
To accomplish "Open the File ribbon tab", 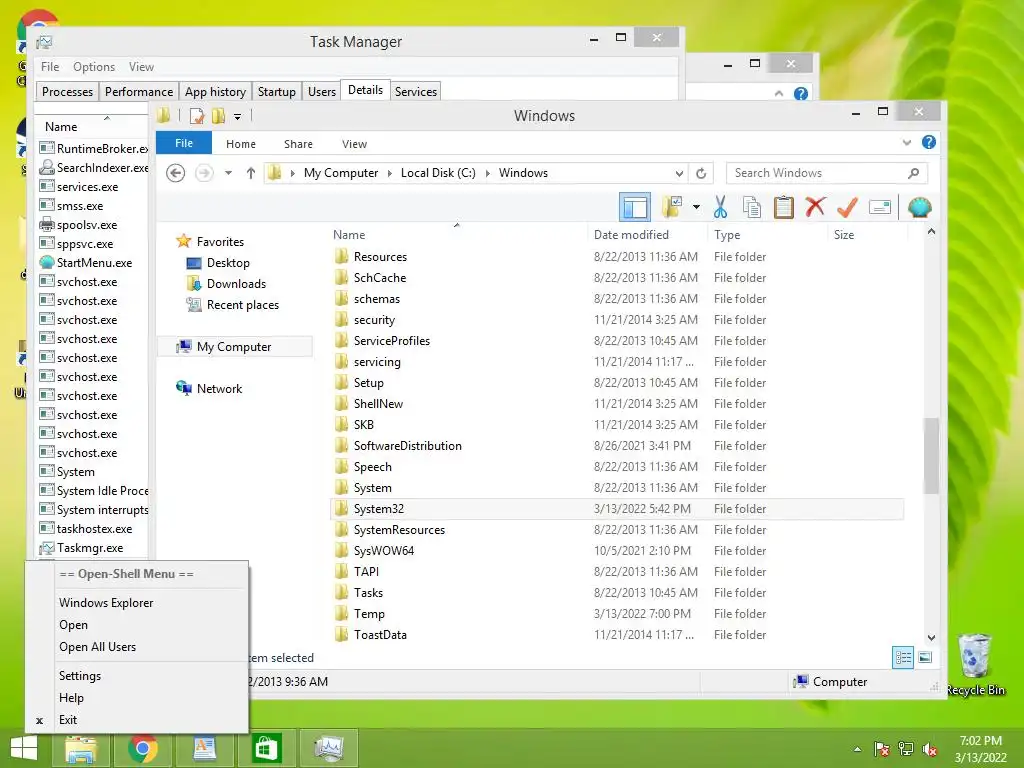I will pyautogui.click(x=184, y=143).
